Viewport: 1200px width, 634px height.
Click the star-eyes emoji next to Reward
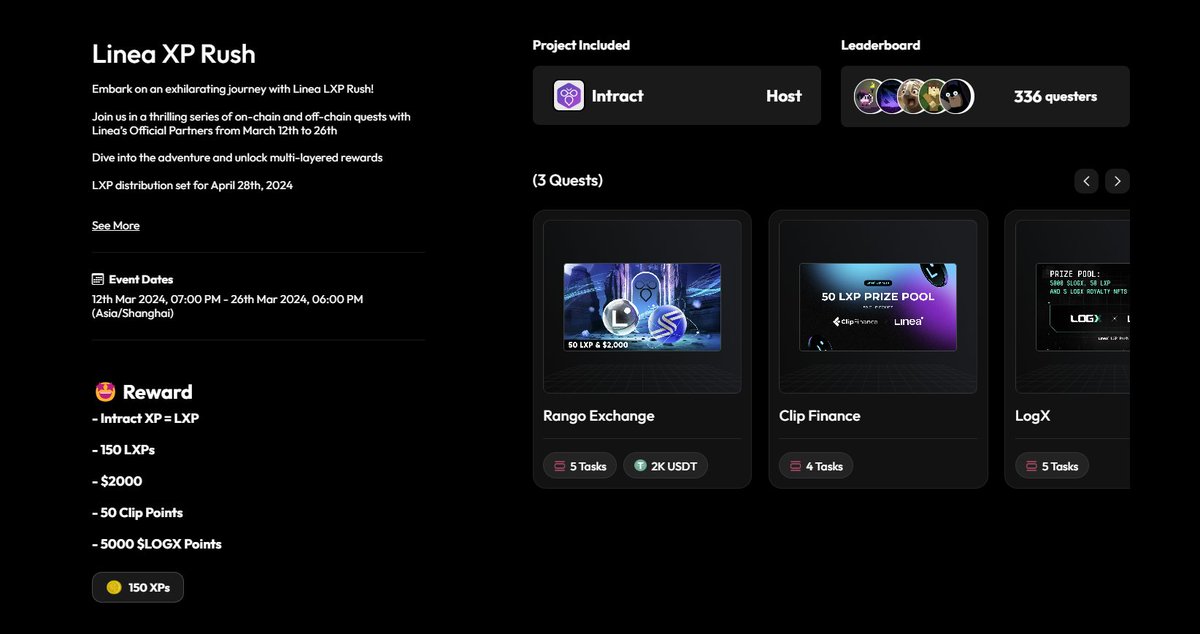[x=103, y=392]
